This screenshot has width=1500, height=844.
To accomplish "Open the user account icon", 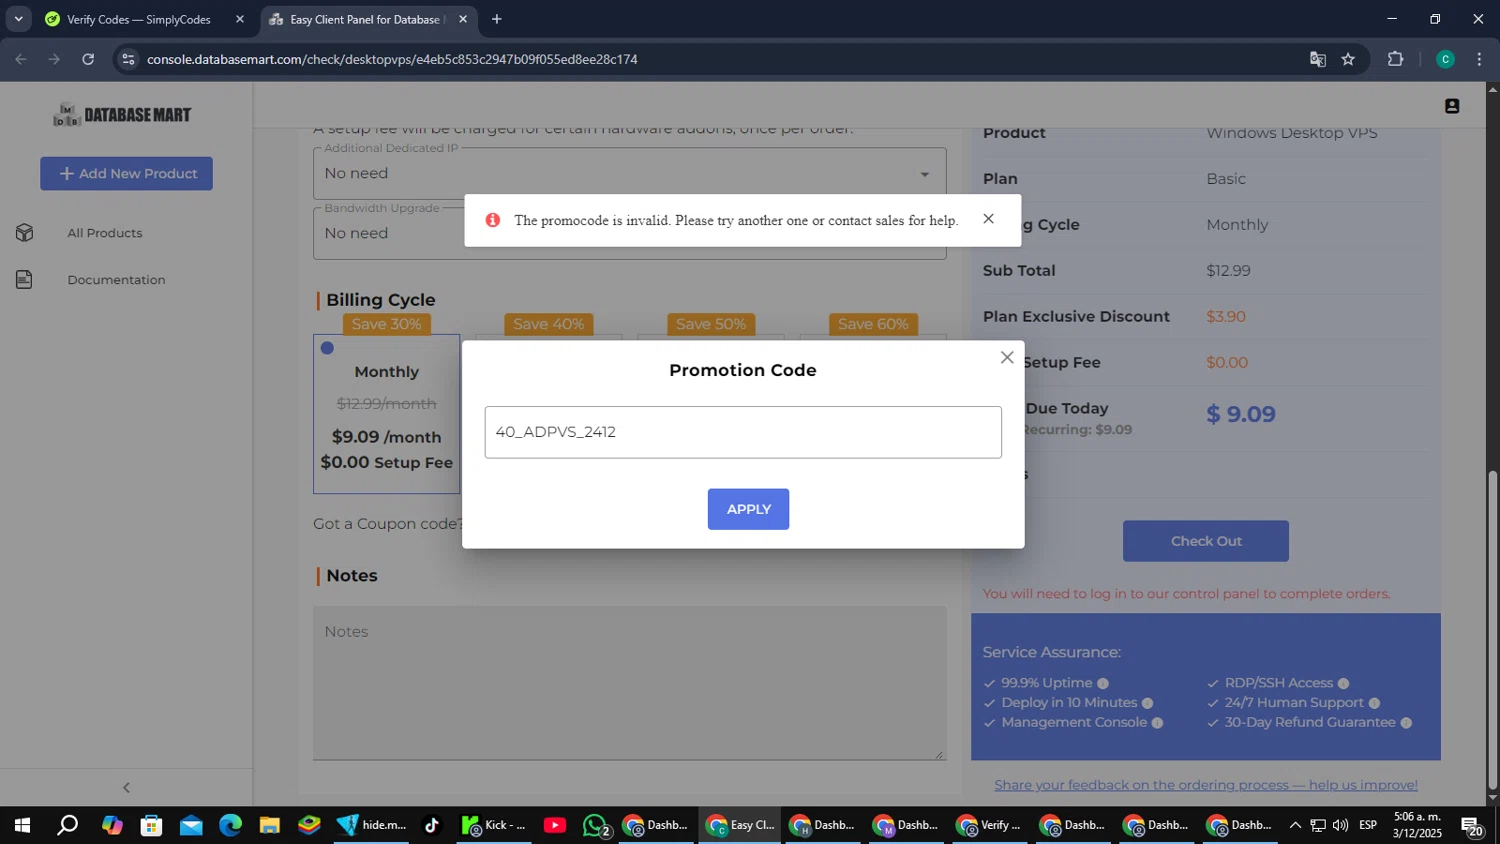I will pyautogui.click(x=1452, y=106).
